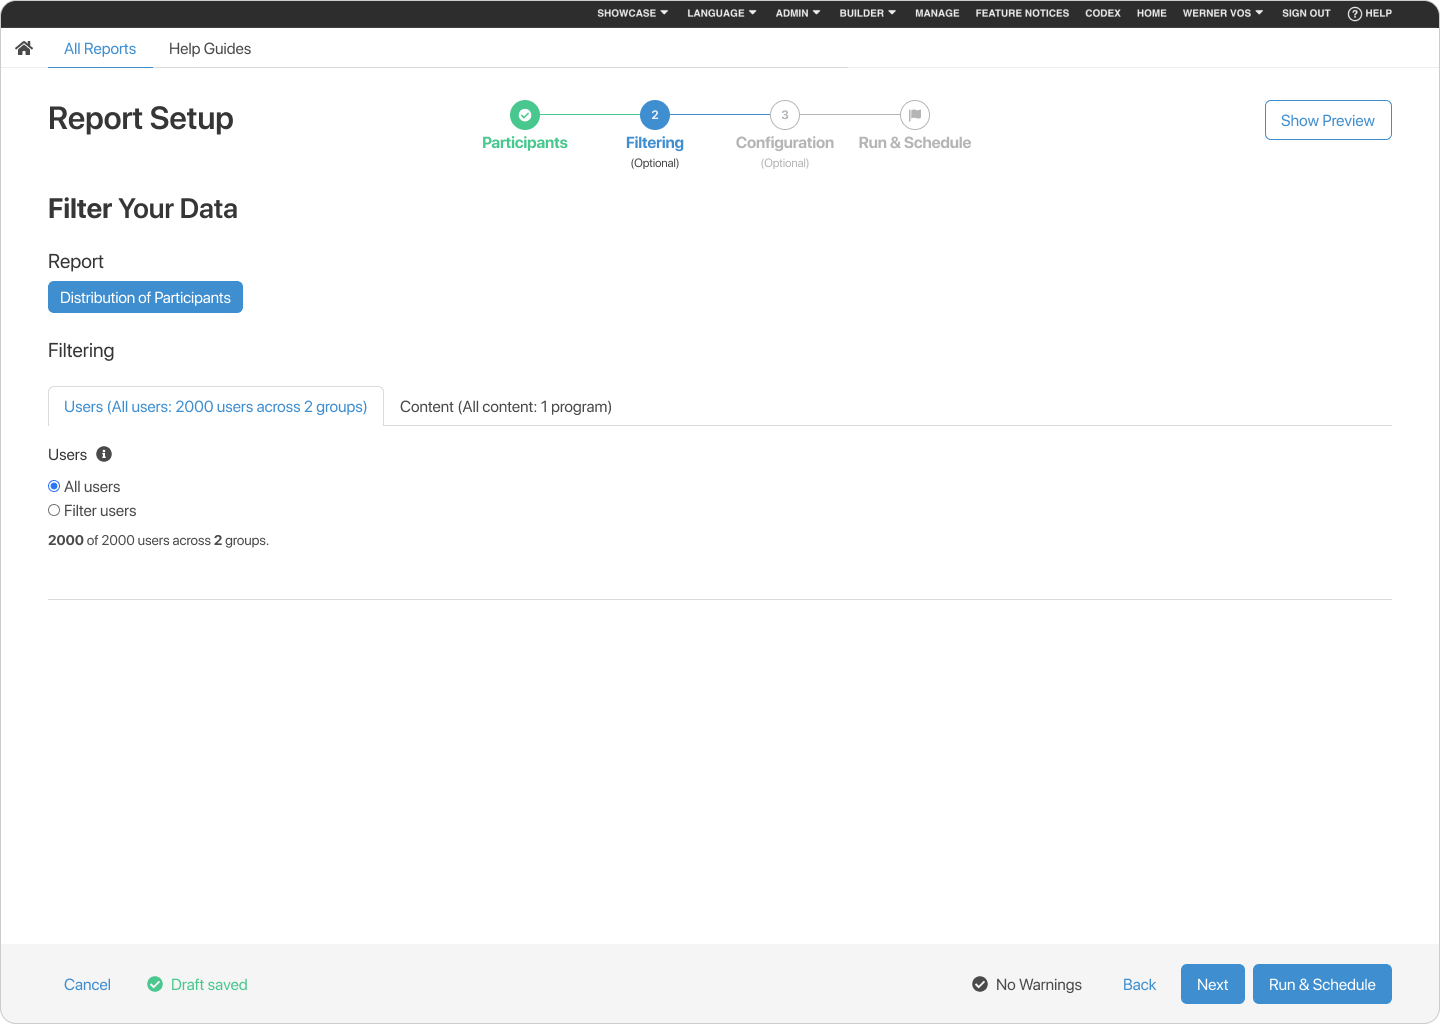Switch to the Content filtering tab
The image size is (1440, 1024).
[x=506, y=406]
